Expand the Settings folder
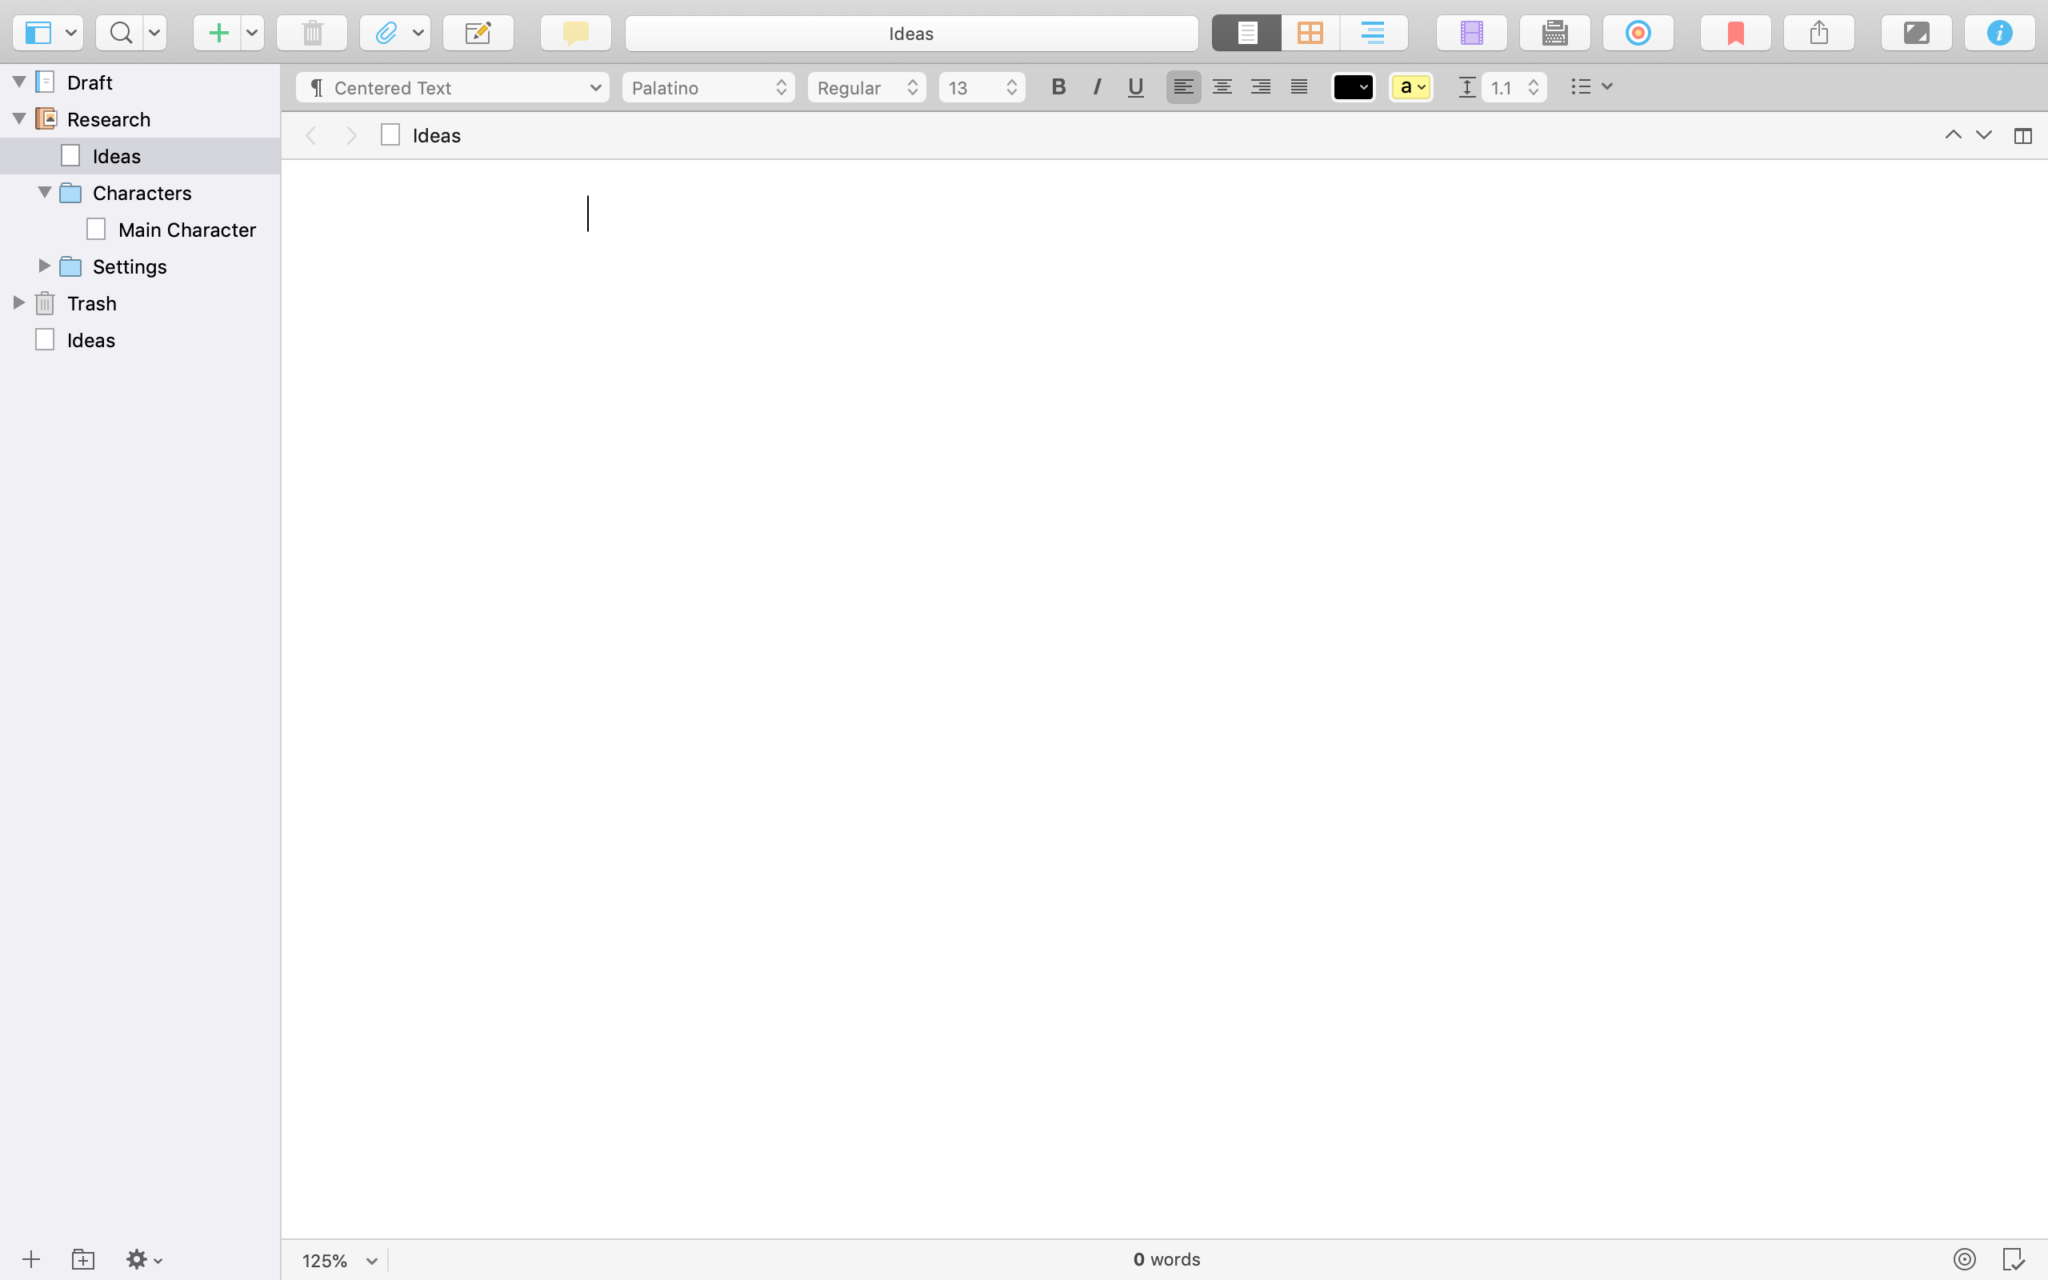2048x1280 pixels. (x=44, y=266)
